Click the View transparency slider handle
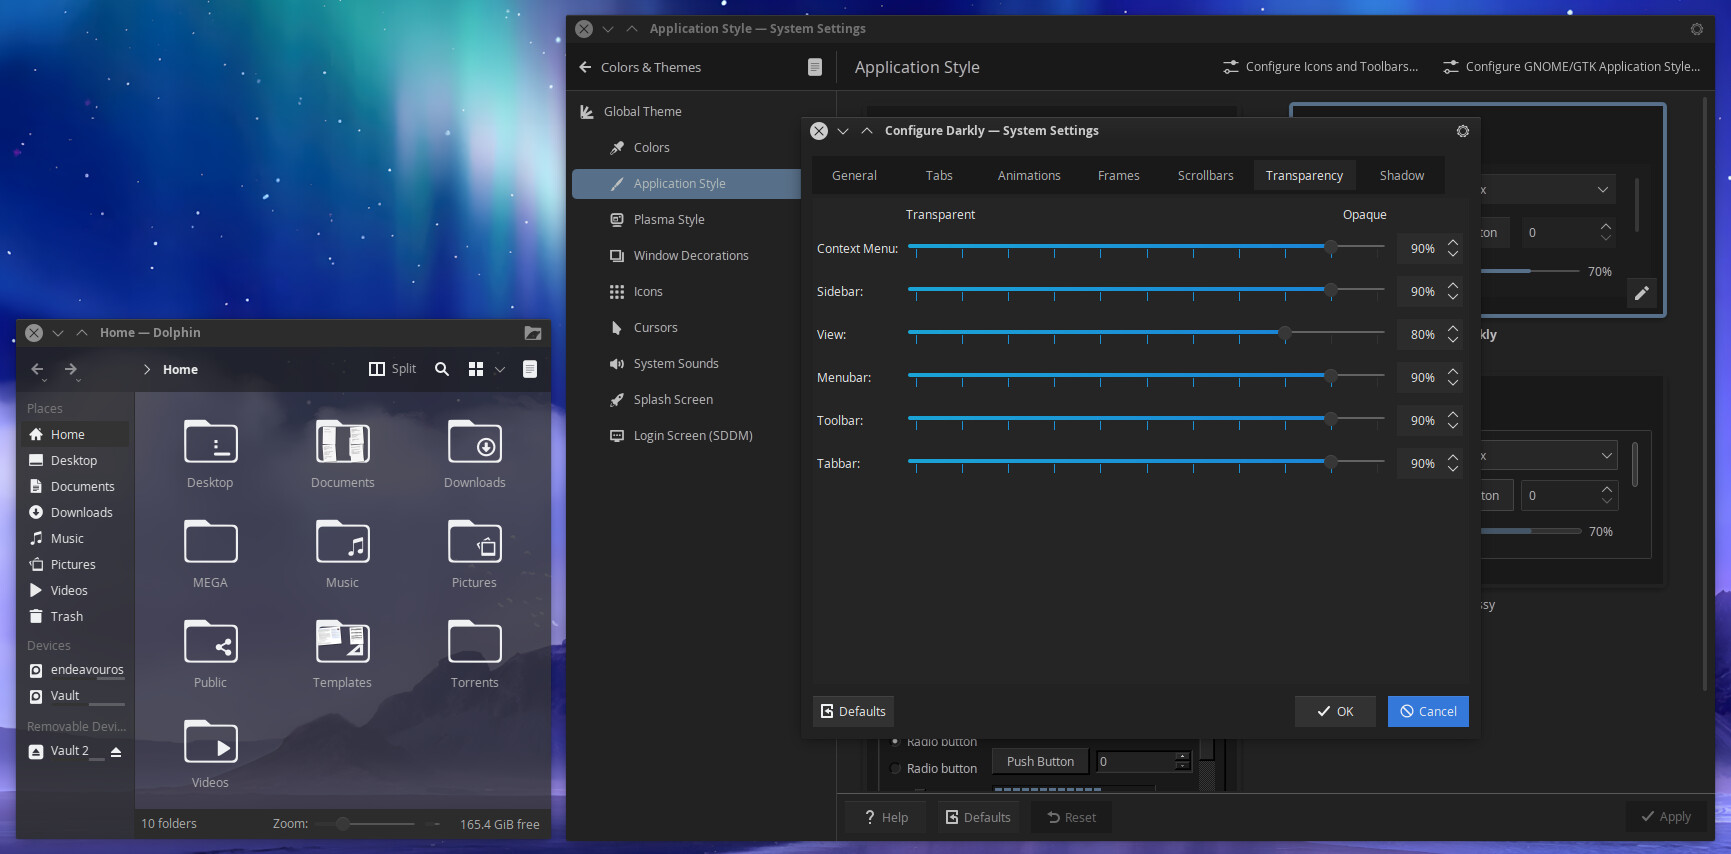1731x854 pixels. (x=1285, y=333)
